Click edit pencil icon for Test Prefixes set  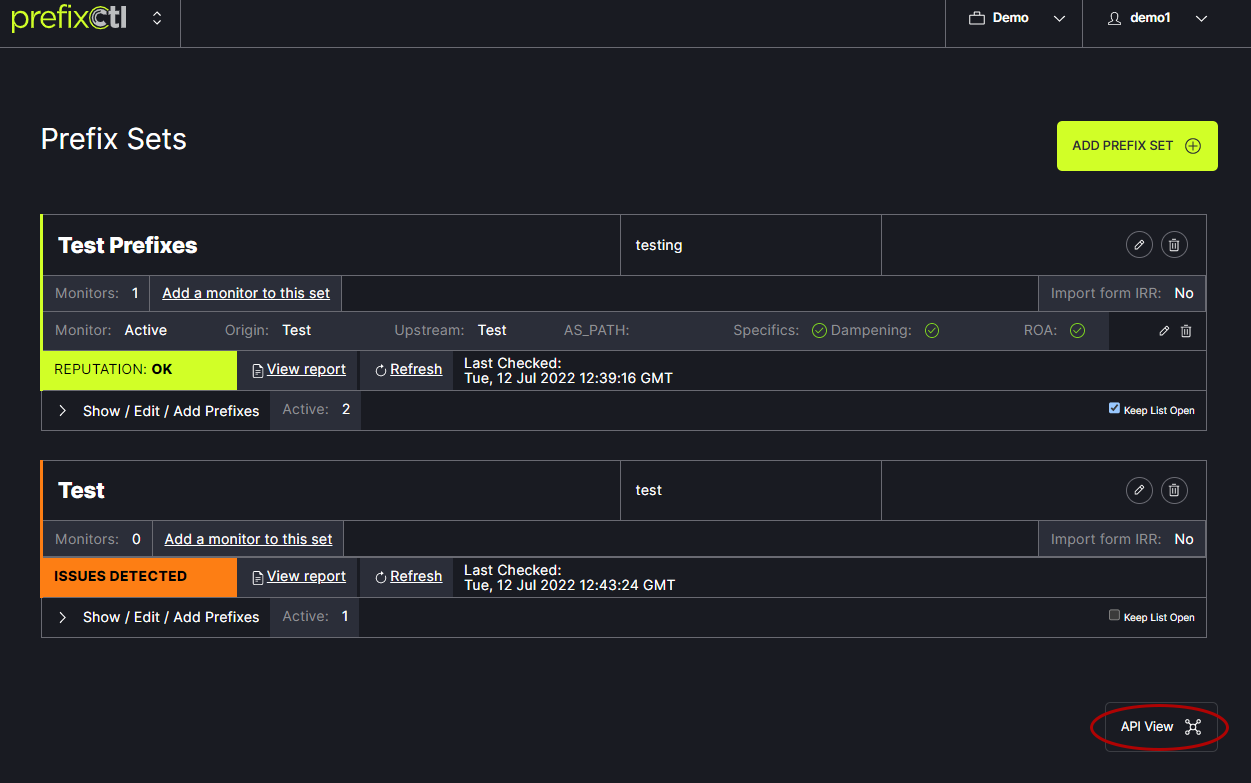point(1139,245)
